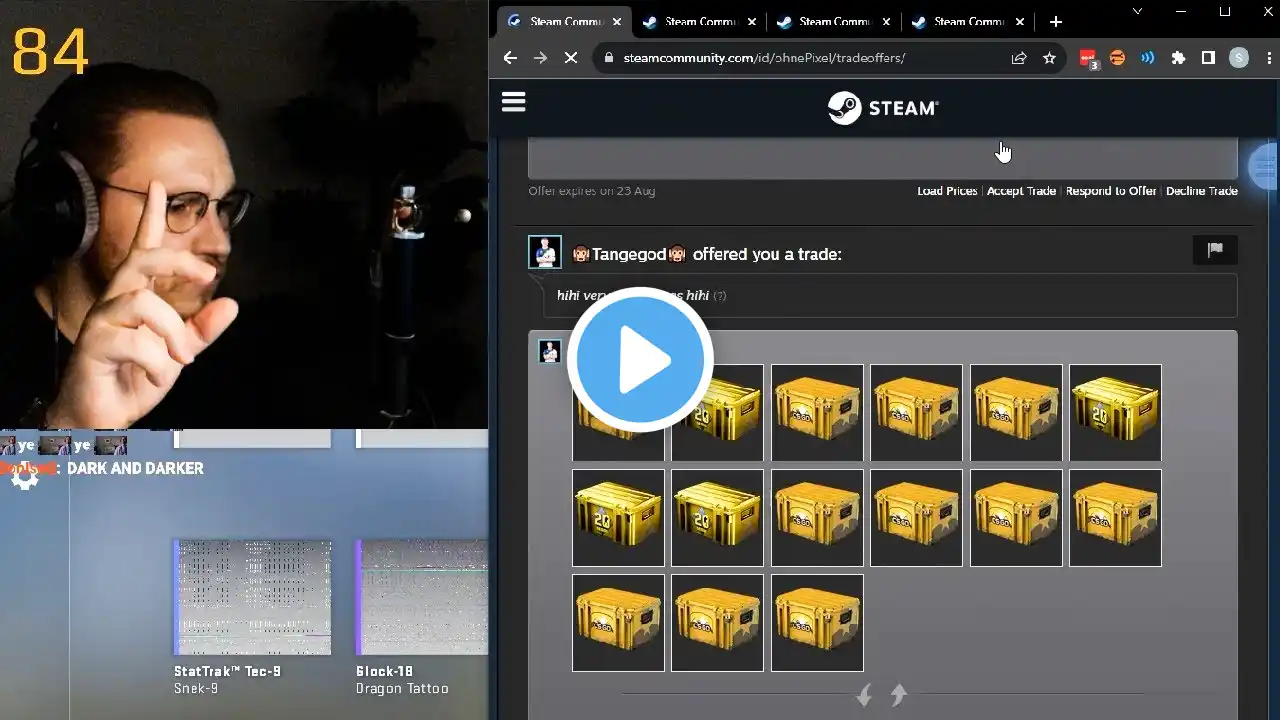Select the fourth case in the second row

pyautogui.click(x=916, y=518)
